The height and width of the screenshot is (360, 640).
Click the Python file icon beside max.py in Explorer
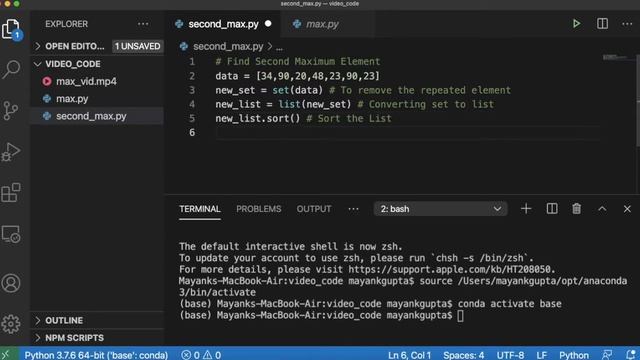[47, 99]
